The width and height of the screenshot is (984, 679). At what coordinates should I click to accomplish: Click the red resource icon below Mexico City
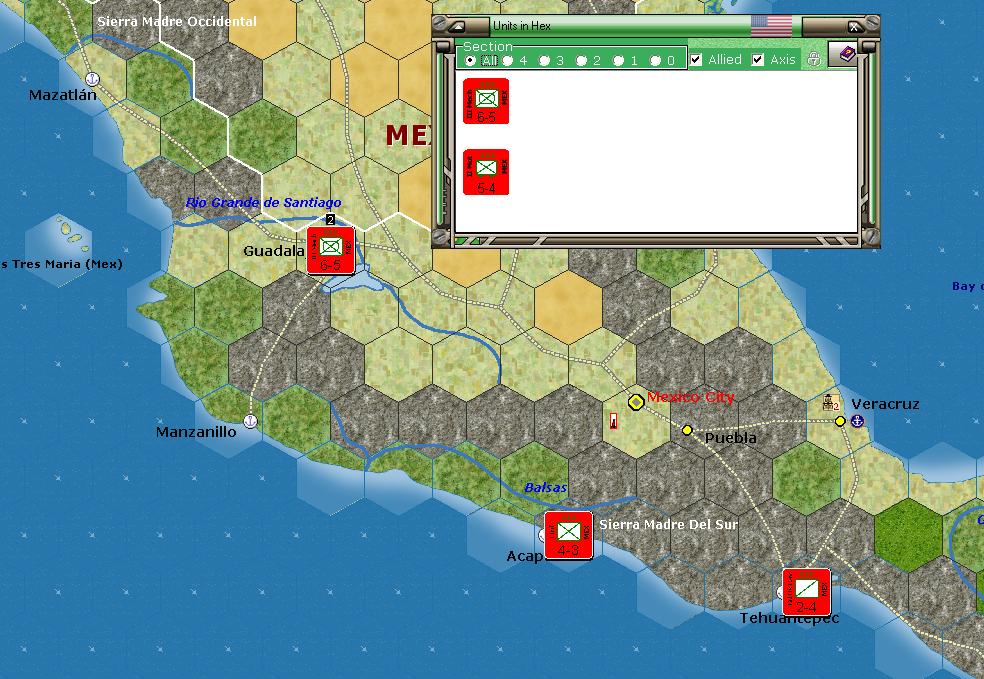pos(613,421)
